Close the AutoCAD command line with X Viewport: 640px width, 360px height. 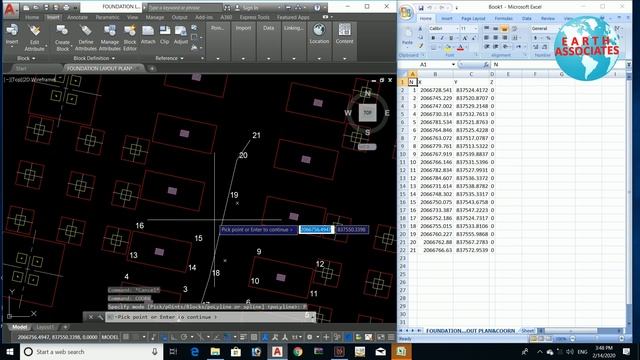click(91, 317)
